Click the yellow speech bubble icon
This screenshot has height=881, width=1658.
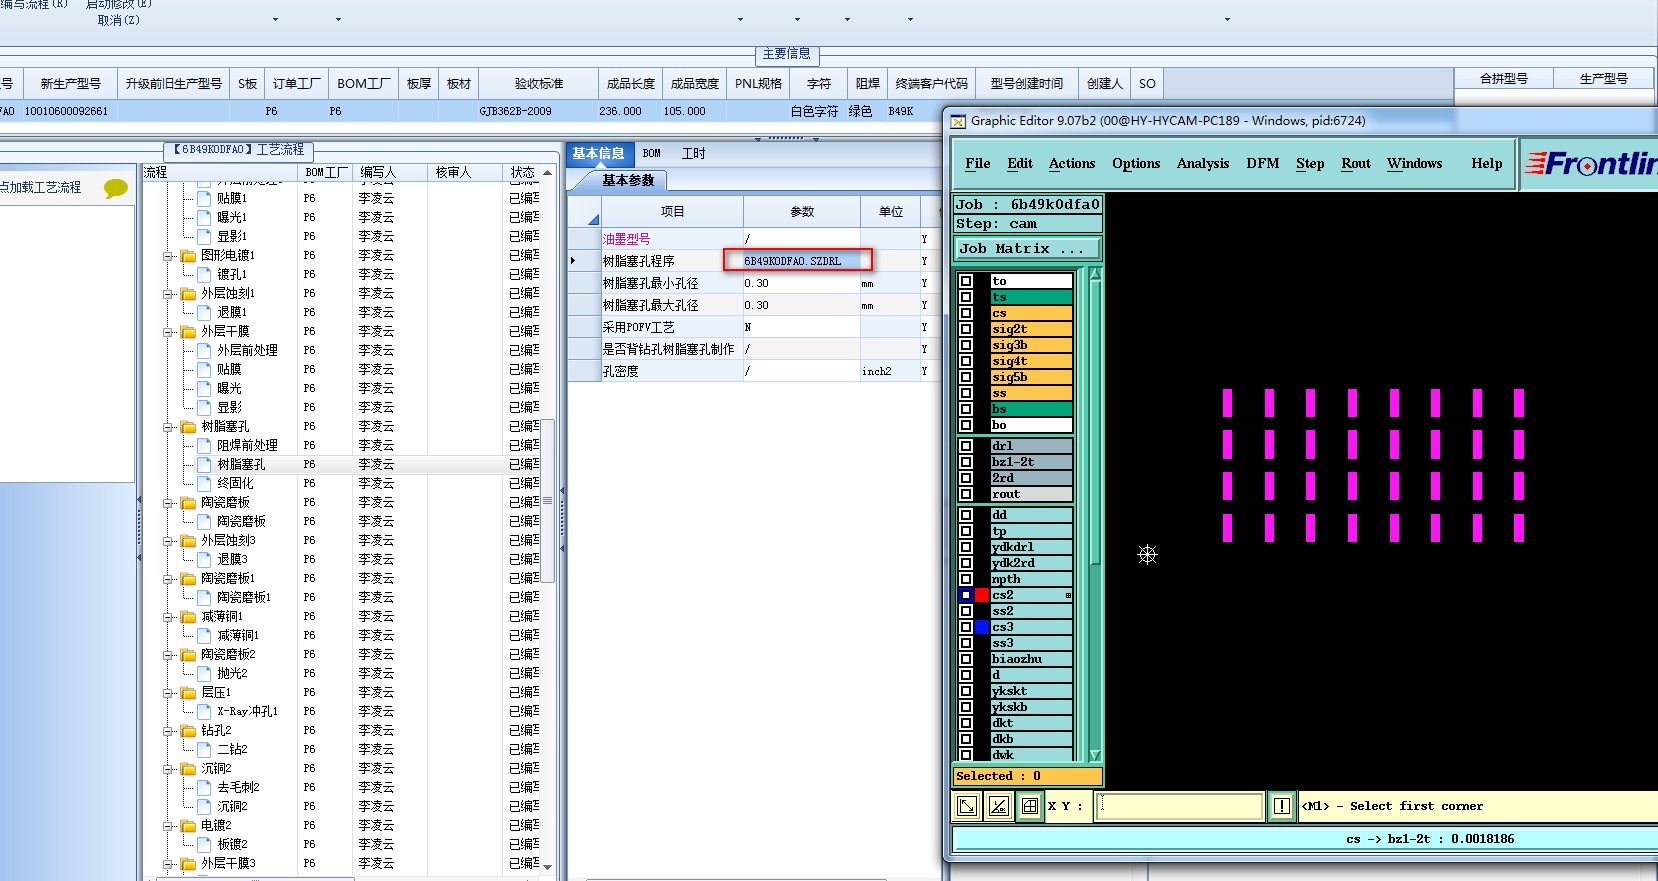tap(116, 188)
